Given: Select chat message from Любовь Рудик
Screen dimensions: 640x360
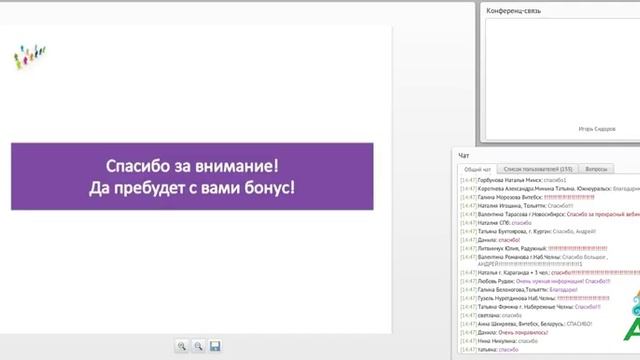Looking at the screenshot, I should pos(535,281).
